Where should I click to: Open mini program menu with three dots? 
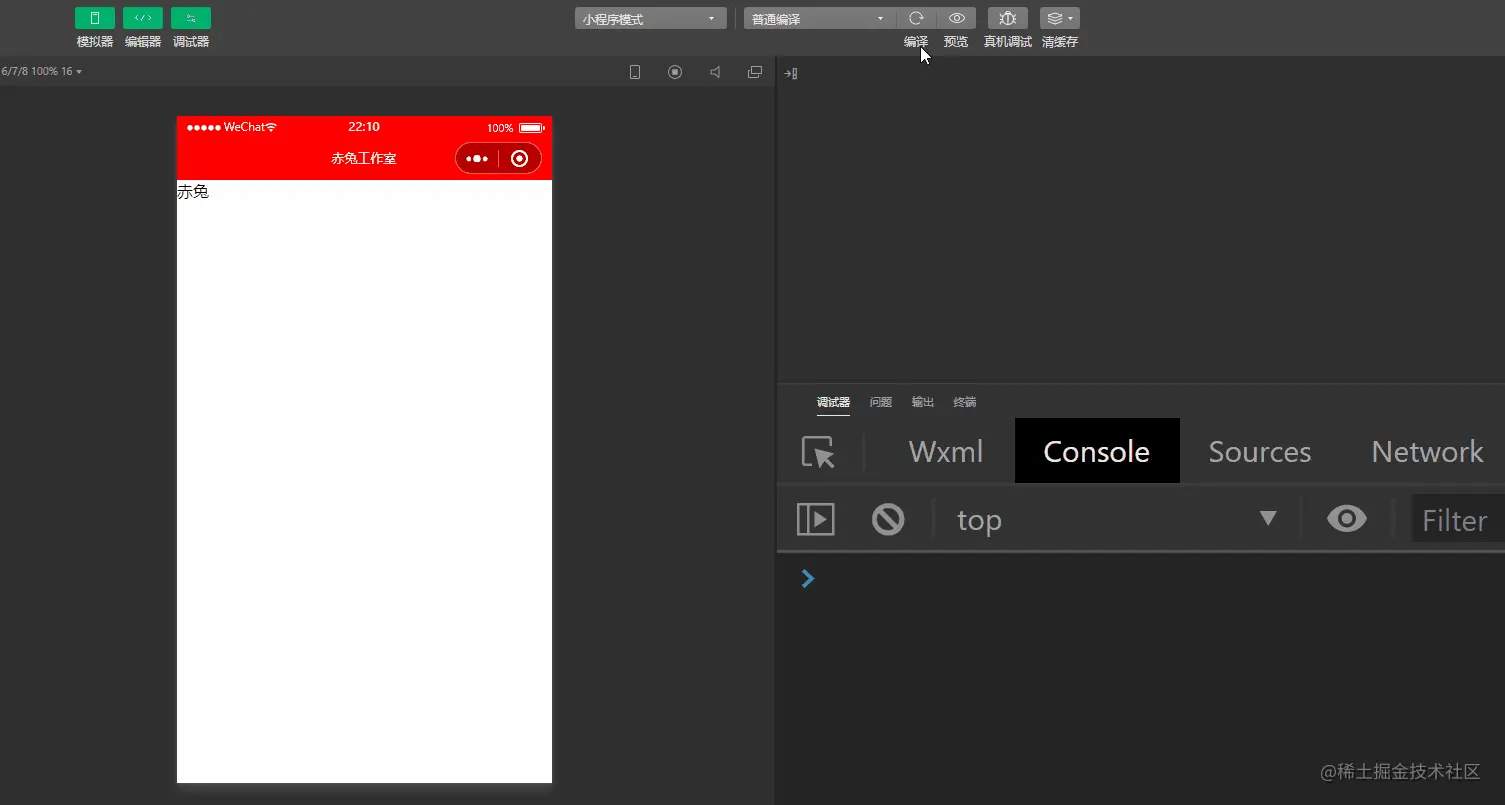(x=477, y=158)
